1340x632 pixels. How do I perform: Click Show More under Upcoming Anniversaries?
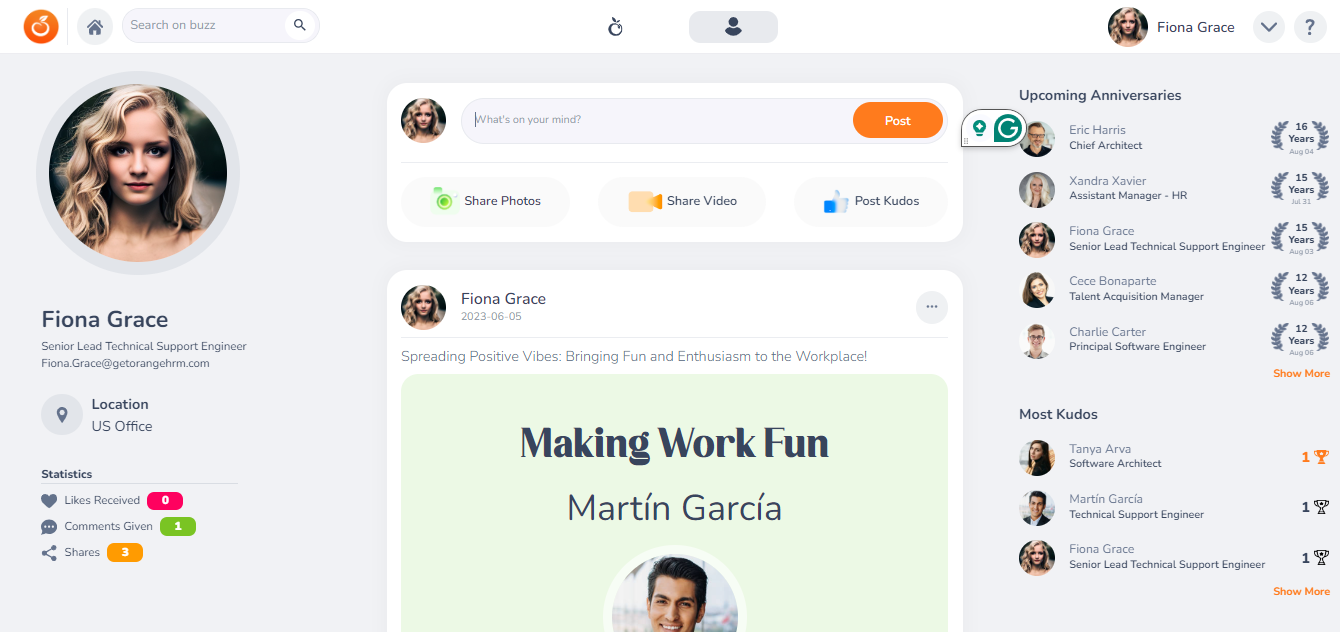coord(1301,373)
